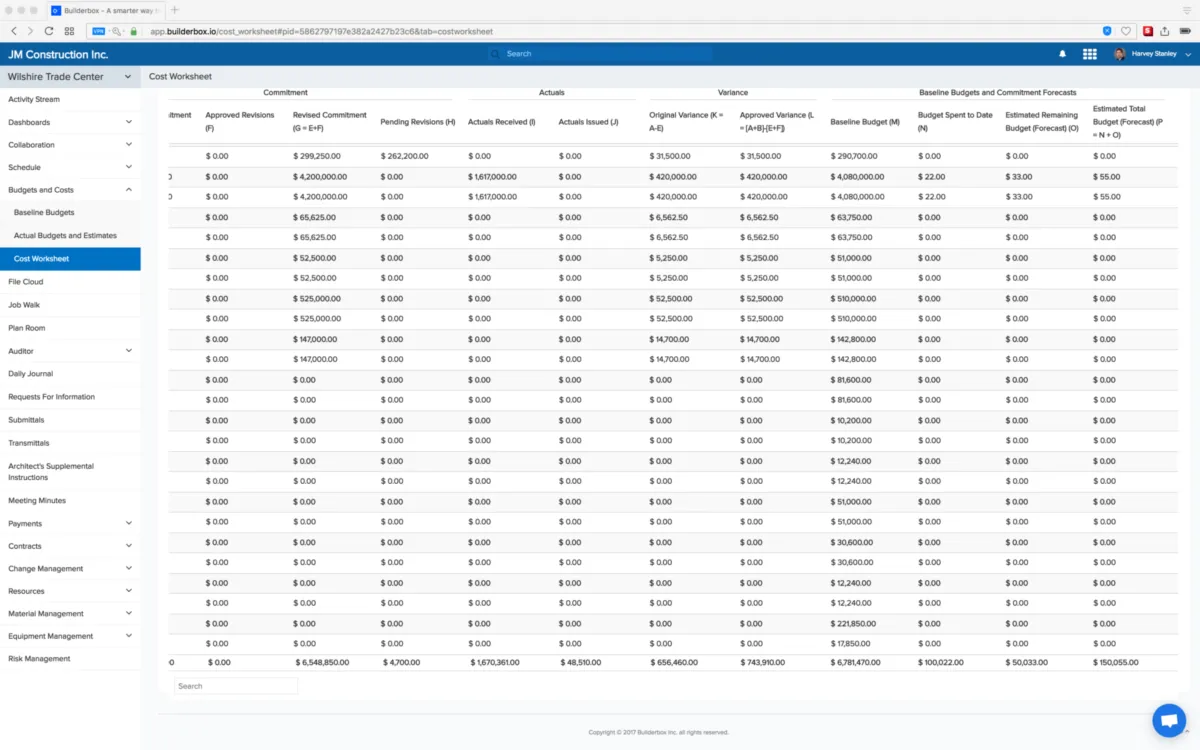
Task: Expand the Auditor sidebar section
Action: [x=129, y=351]
